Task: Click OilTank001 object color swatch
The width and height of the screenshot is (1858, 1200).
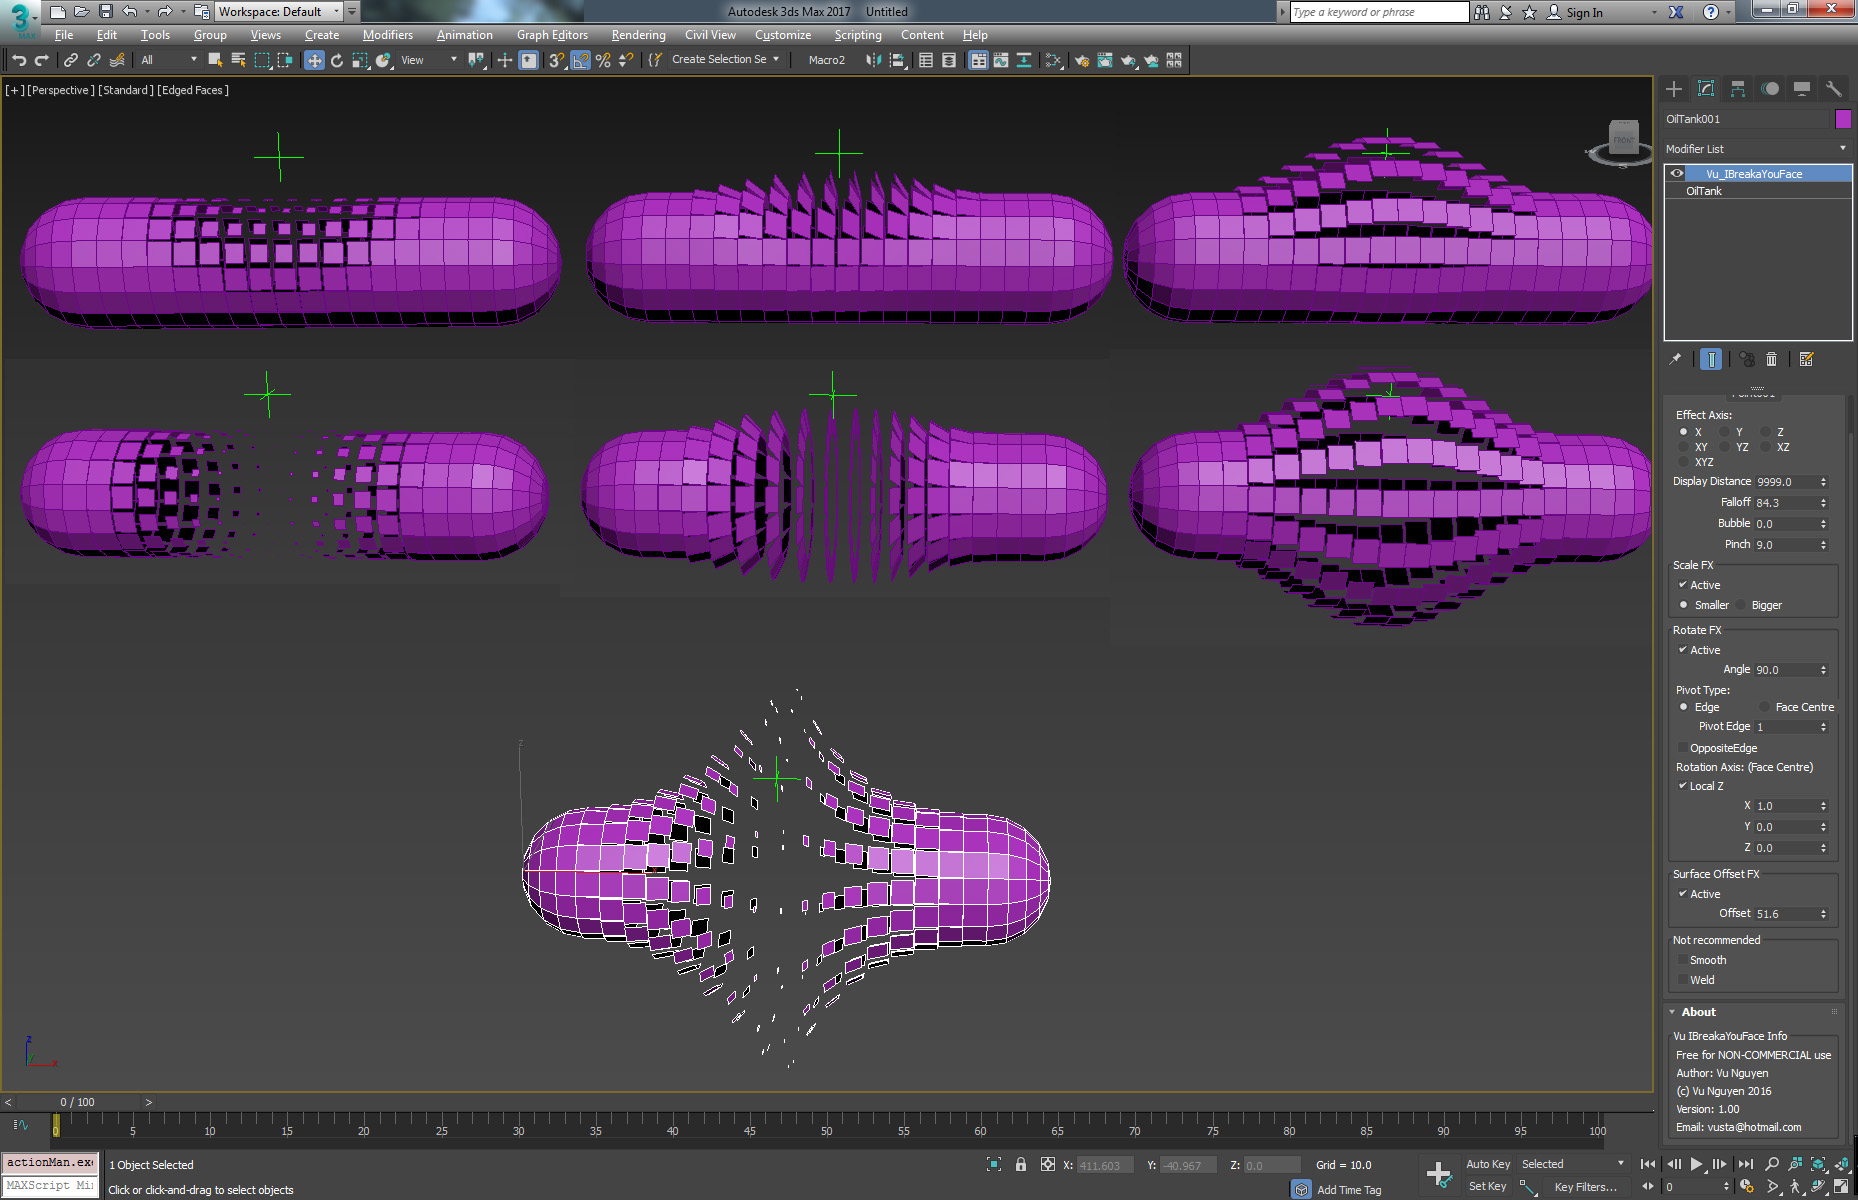Action: click(x=1843, y=119)
